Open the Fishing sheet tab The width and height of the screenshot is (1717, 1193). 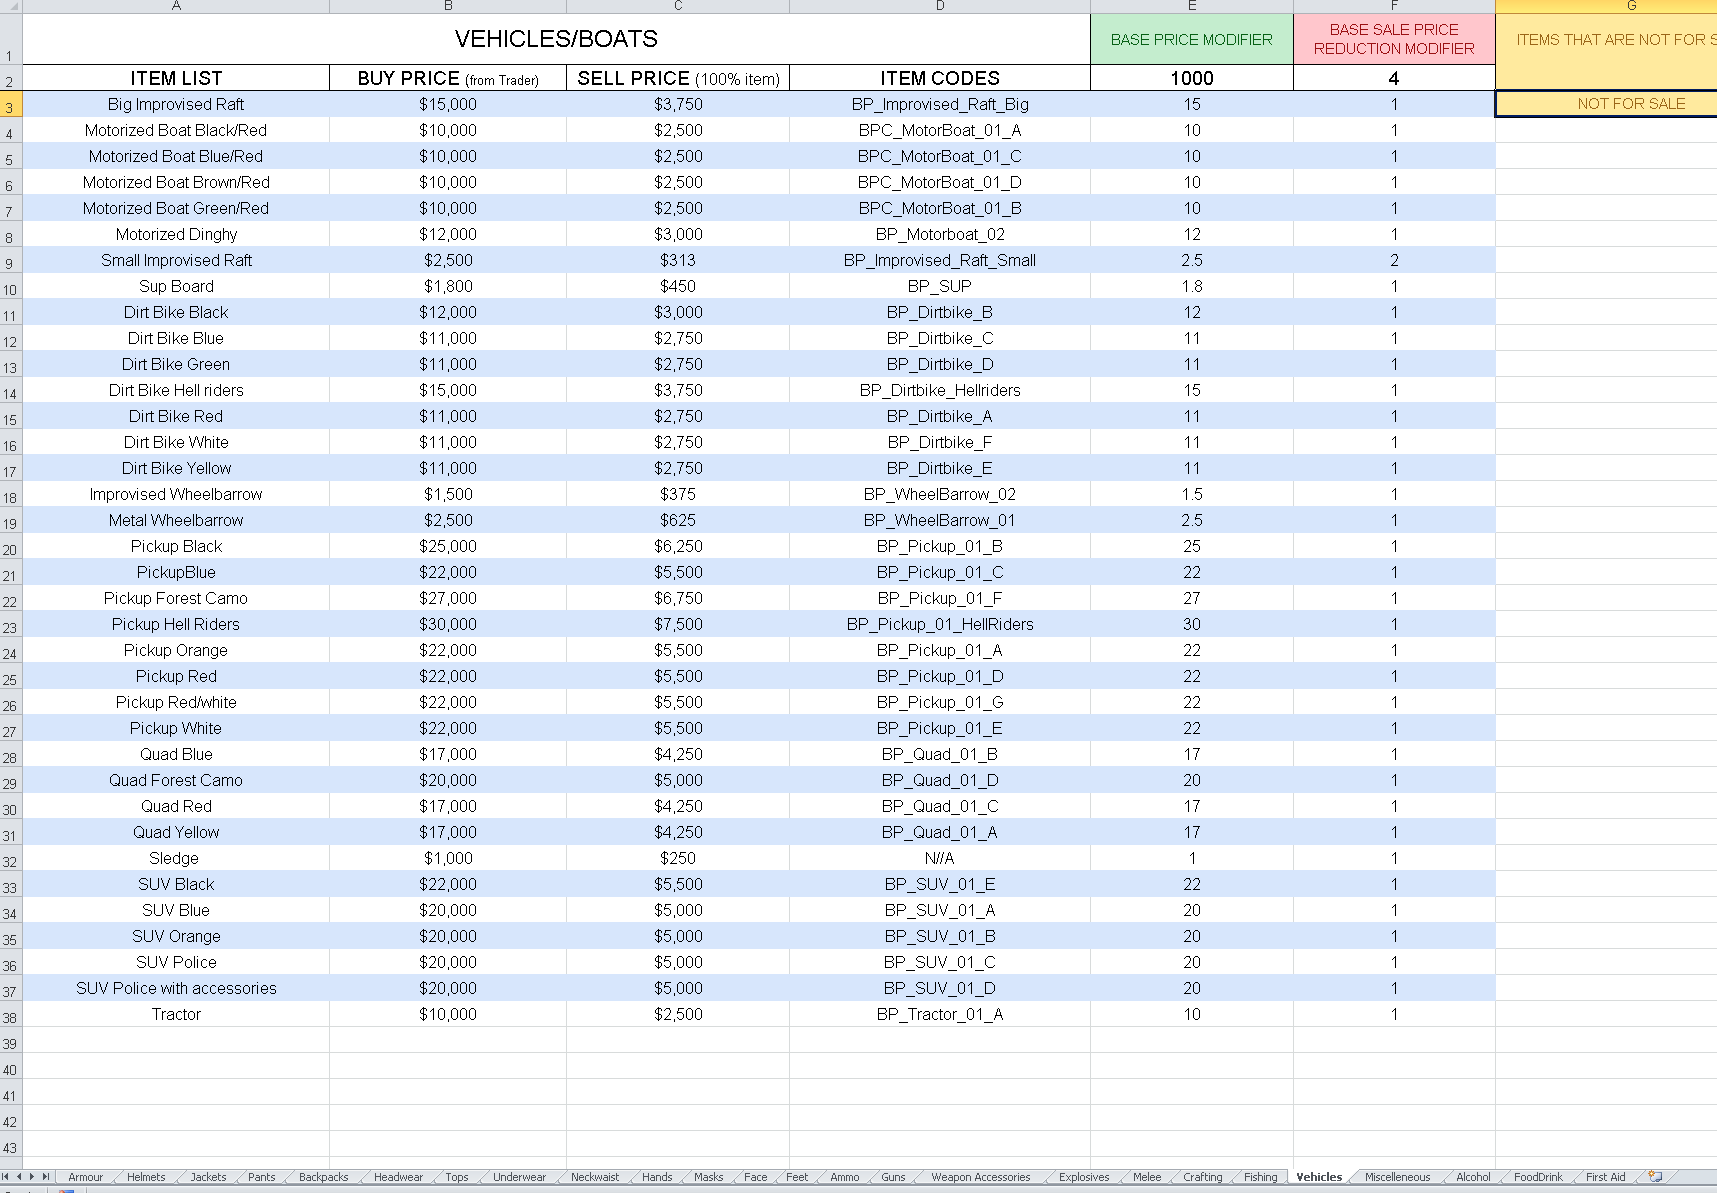click(x=1260, y=1177)
